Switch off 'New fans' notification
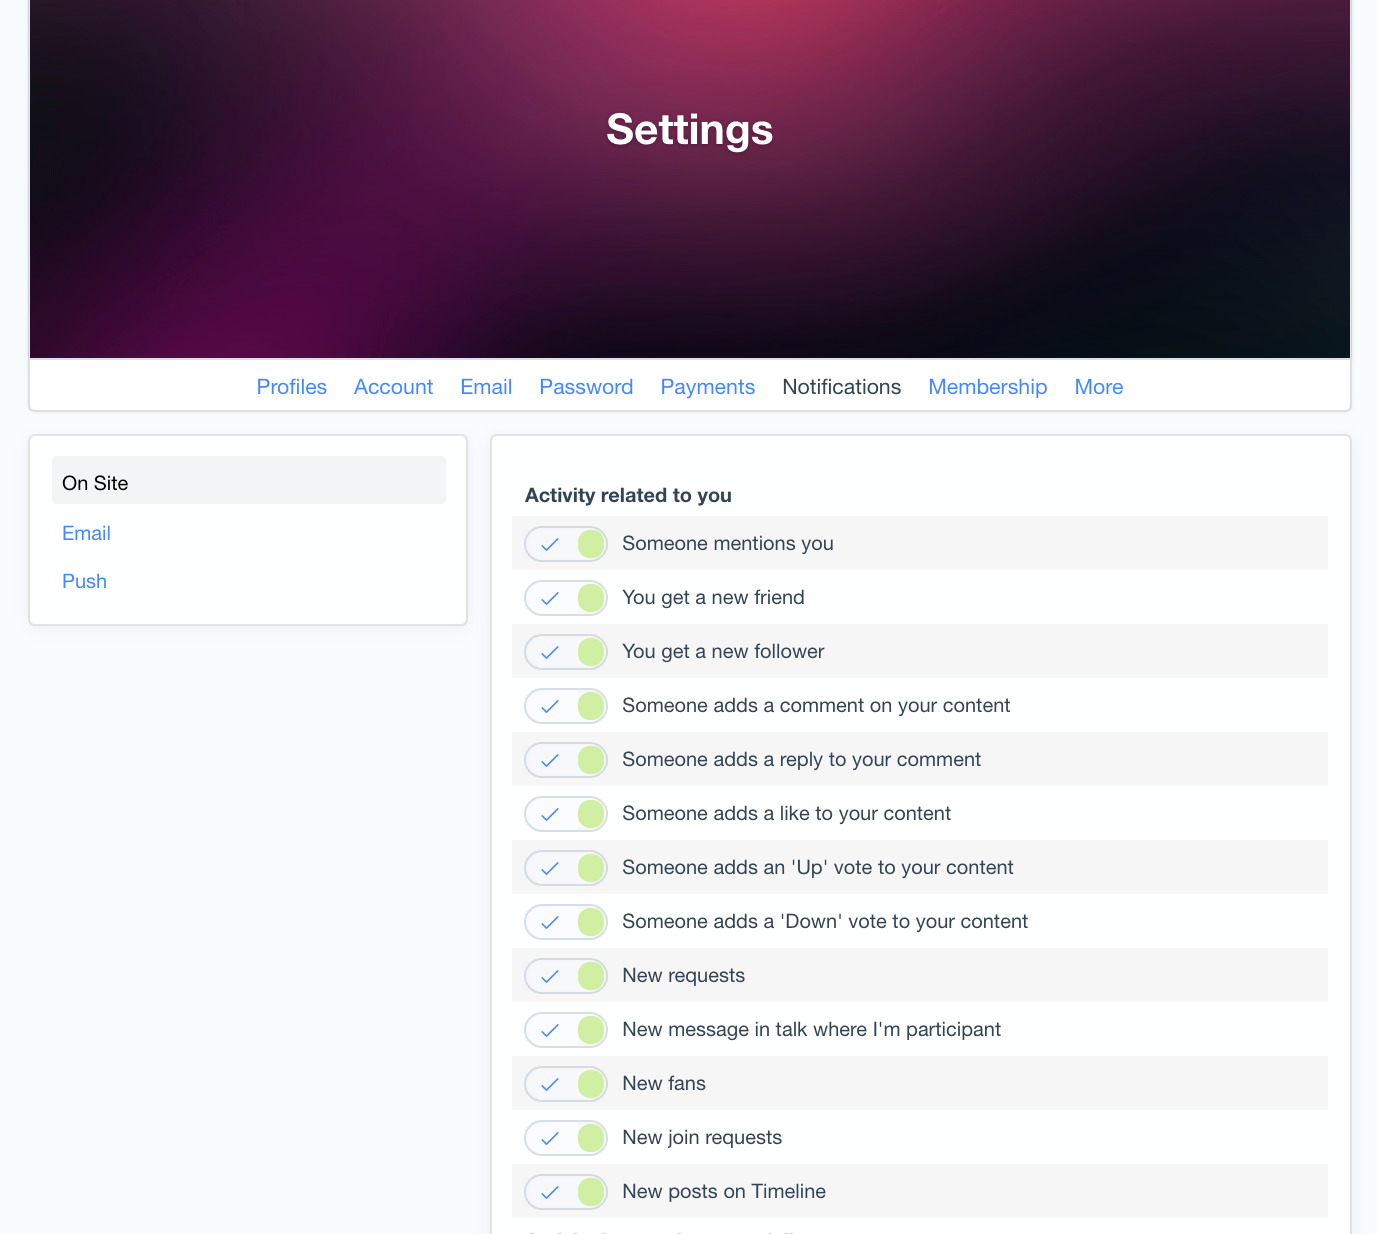The image size is (1378, 1234). [566, 1084]
